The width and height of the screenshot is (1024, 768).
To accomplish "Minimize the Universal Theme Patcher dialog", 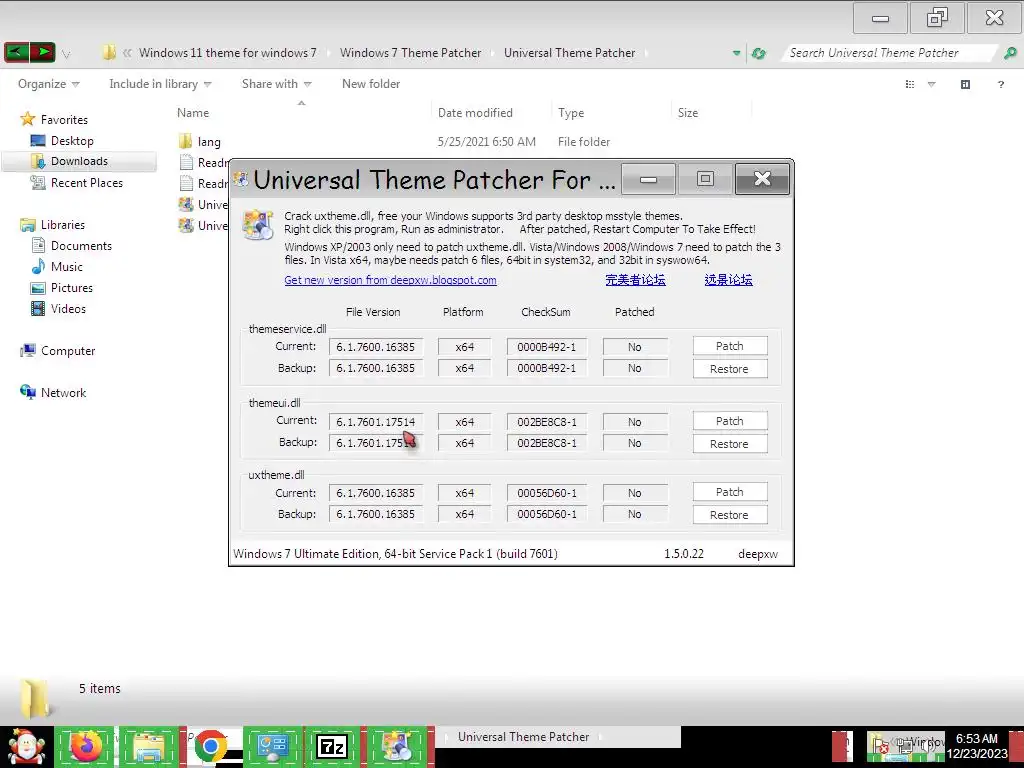I will 648,179.
